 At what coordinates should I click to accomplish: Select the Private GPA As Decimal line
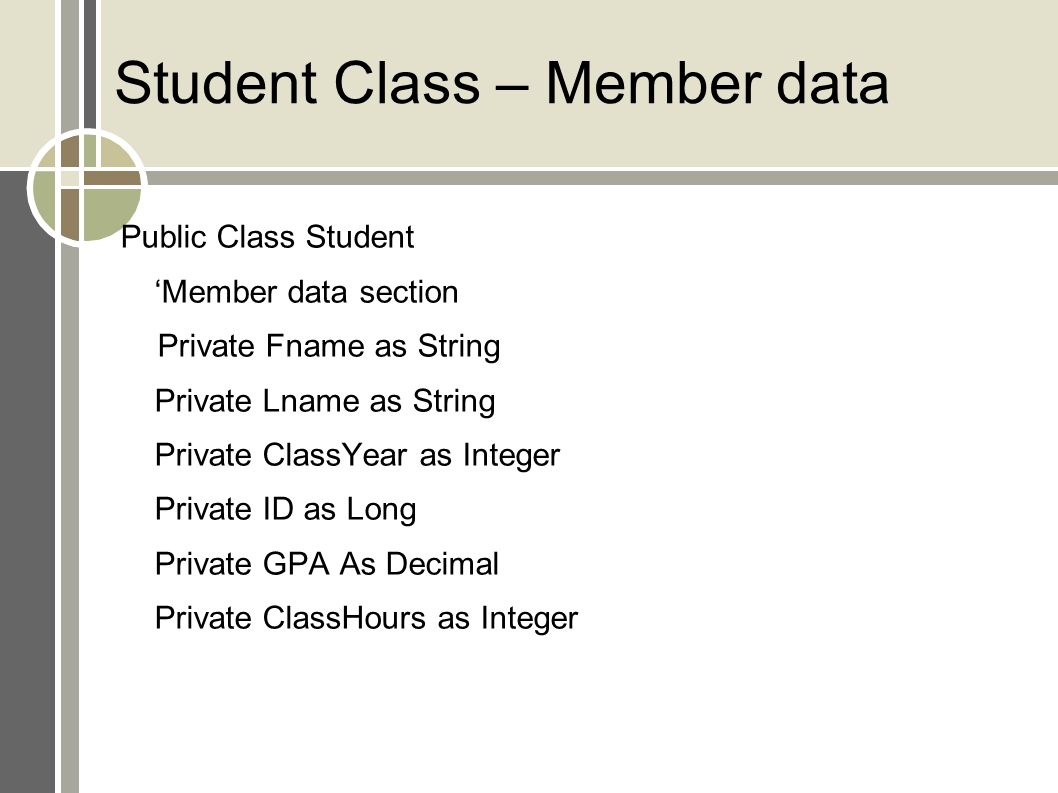[x=327, y=564]
